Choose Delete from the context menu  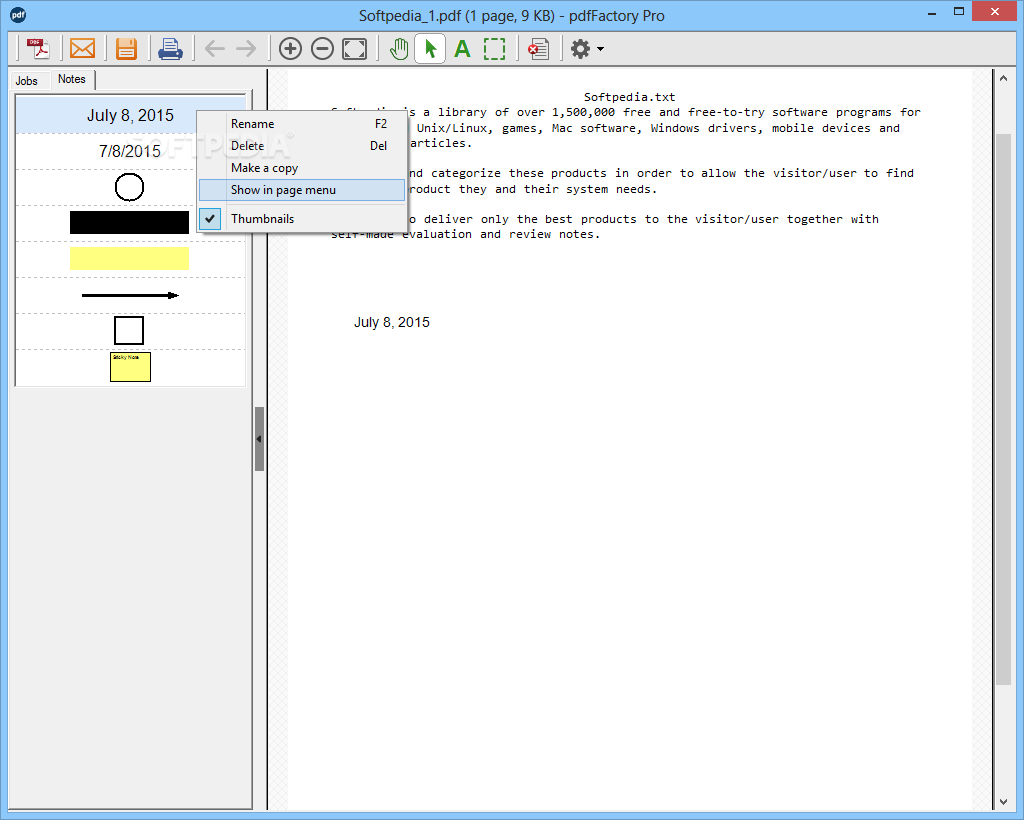coord(302,146)
